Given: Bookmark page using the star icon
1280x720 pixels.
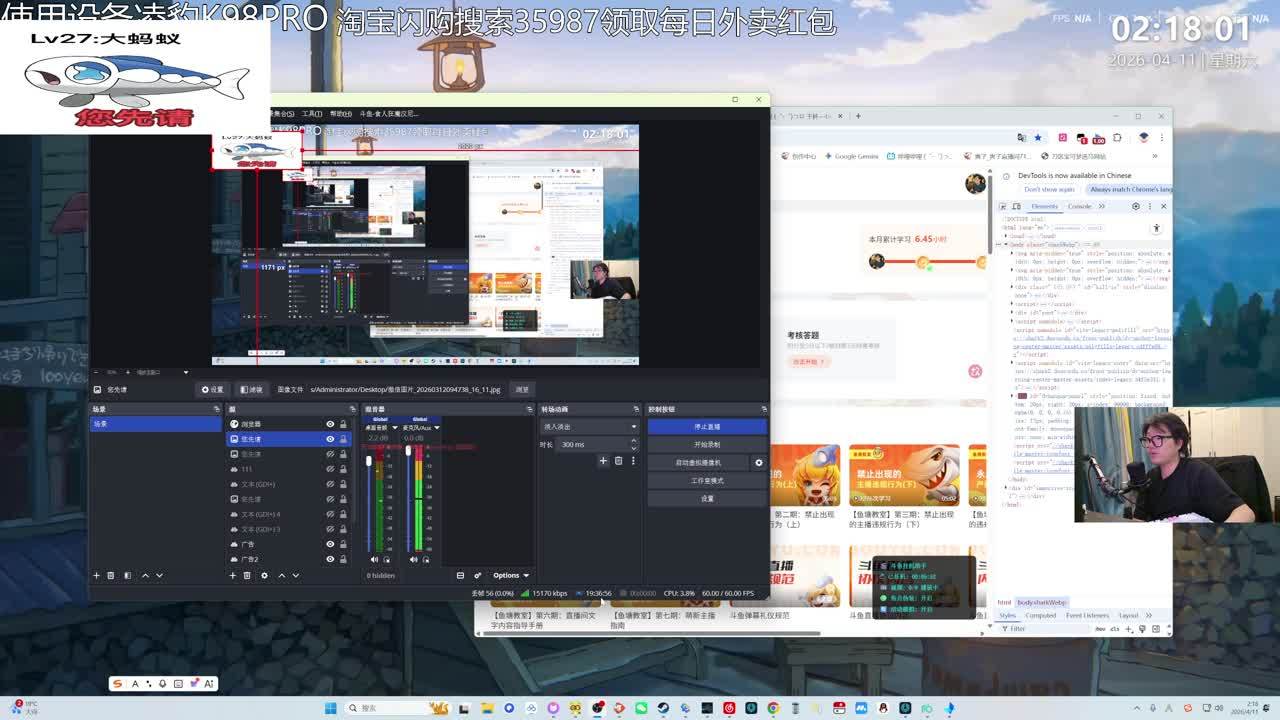Looking at the screenshot, I should click(x=1037, y=137).
